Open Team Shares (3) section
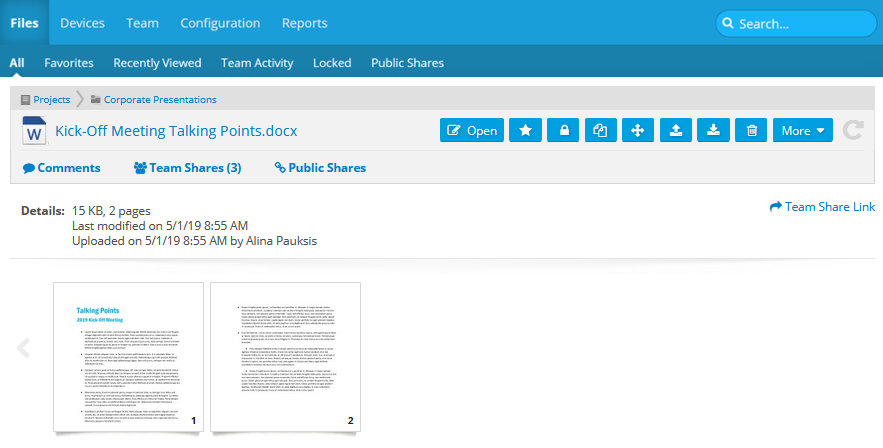Screen dimensions: 883x448 pos(187,168)
